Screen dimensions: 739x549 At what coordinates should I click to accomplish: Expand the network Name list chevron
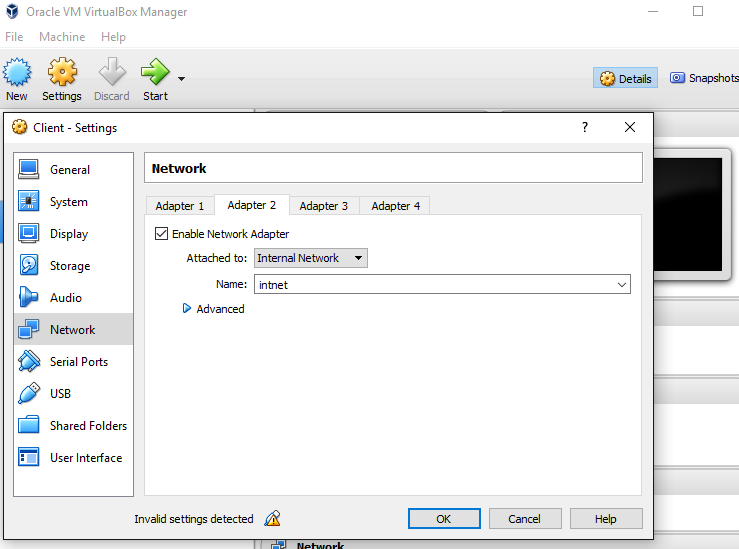622,285
